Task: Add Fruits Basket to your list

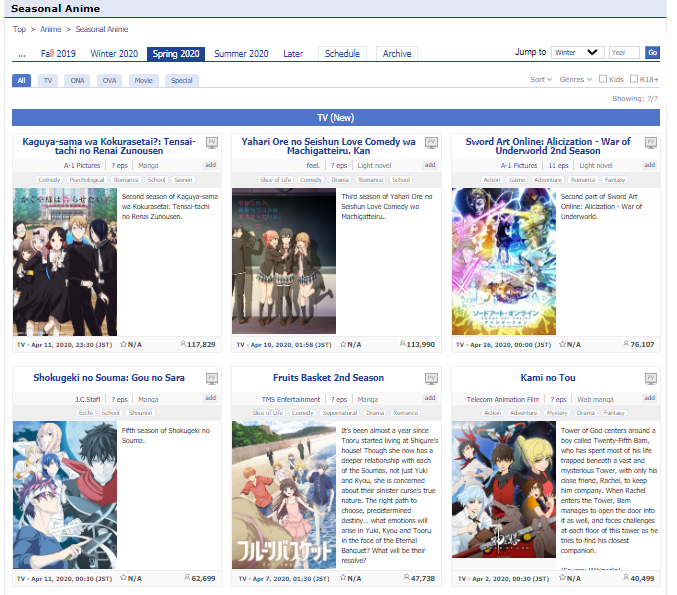Action: [430, 398]
